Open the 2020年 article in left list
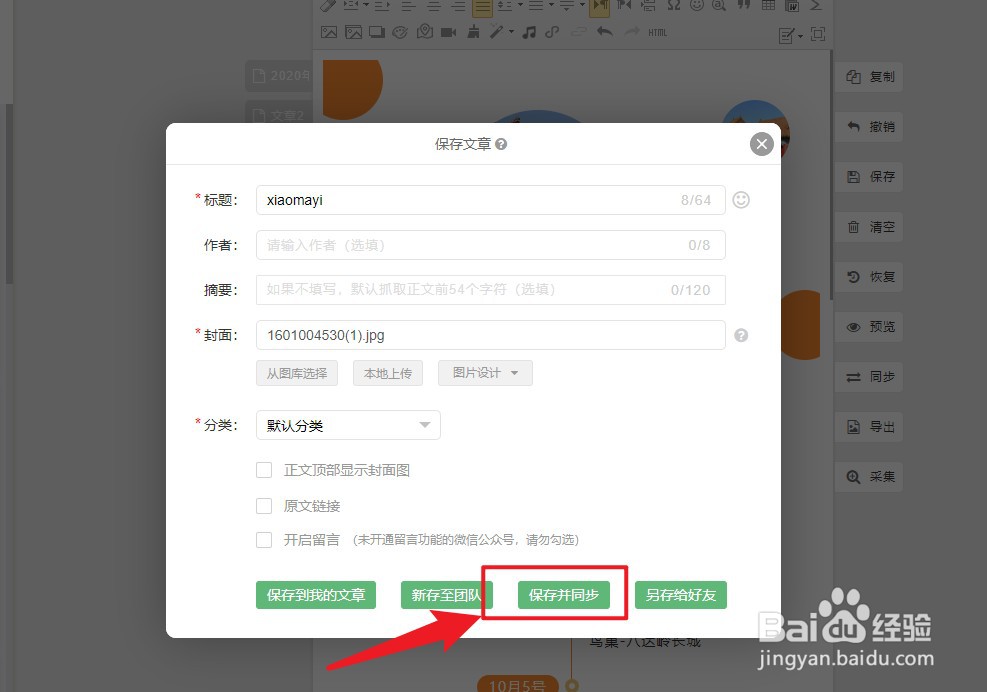Viewport: 987px width, 692px height. 279,76
